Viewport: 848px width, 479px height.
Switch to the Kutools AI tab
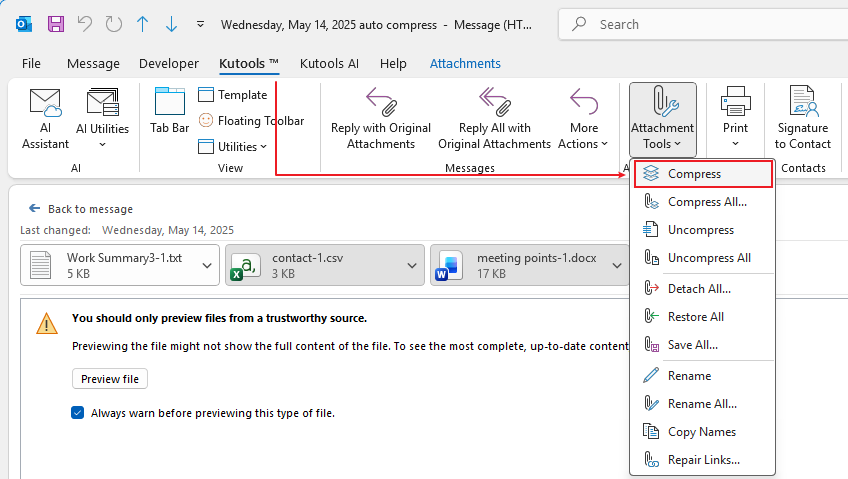[x=329, y=63]
